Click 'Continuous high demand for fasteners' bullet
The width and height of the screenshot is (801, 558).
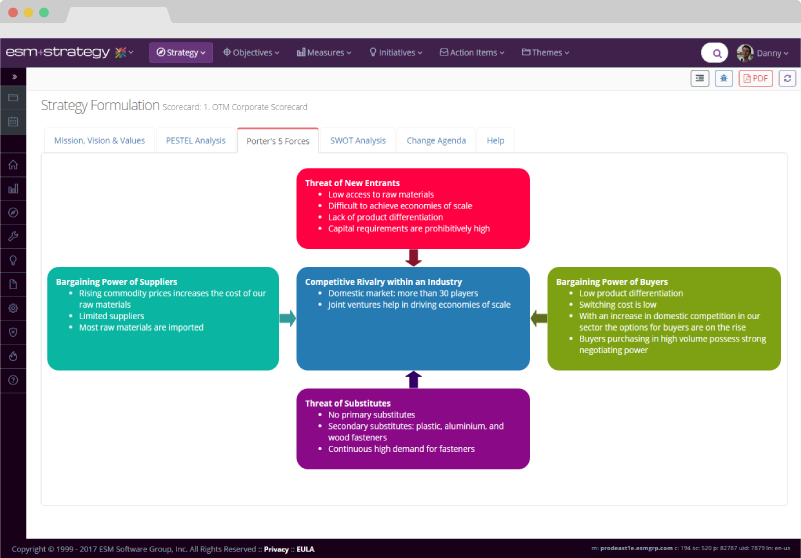click(402, 449)
